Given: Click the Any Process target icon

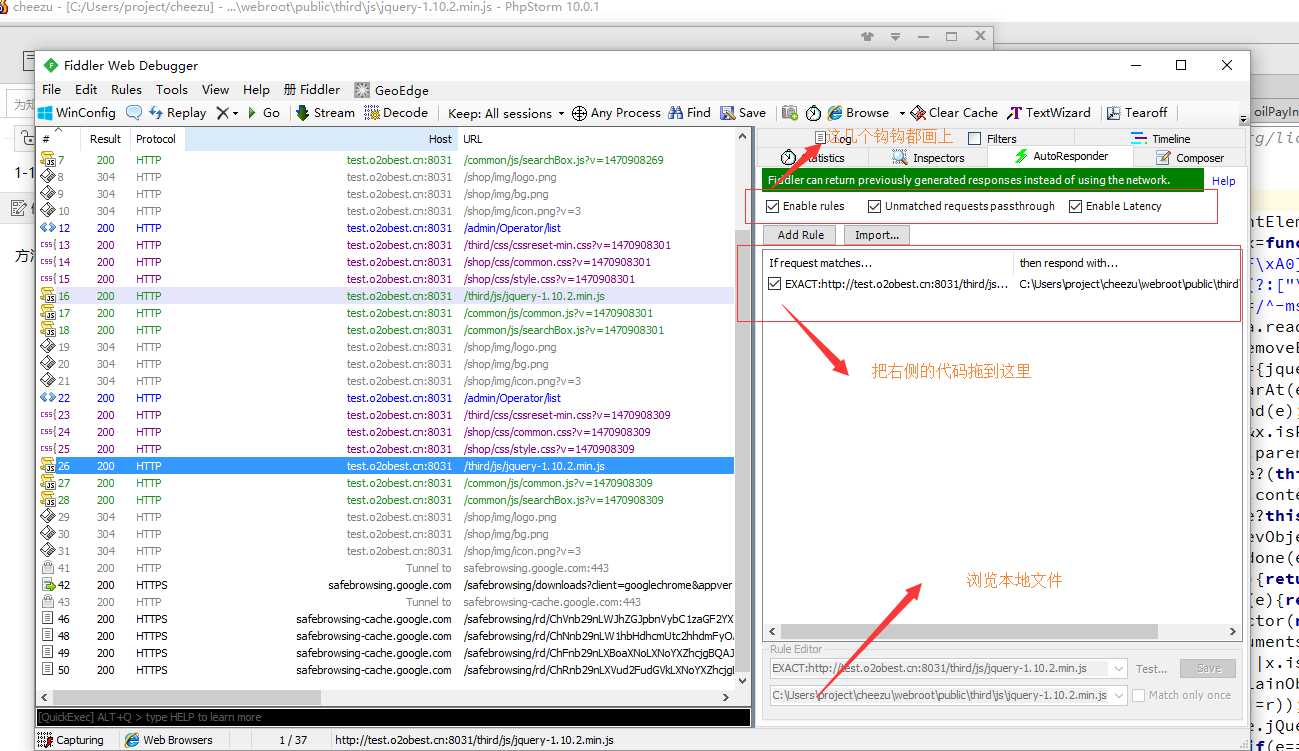Looking at the screenshot, I should tap(579, 113).
